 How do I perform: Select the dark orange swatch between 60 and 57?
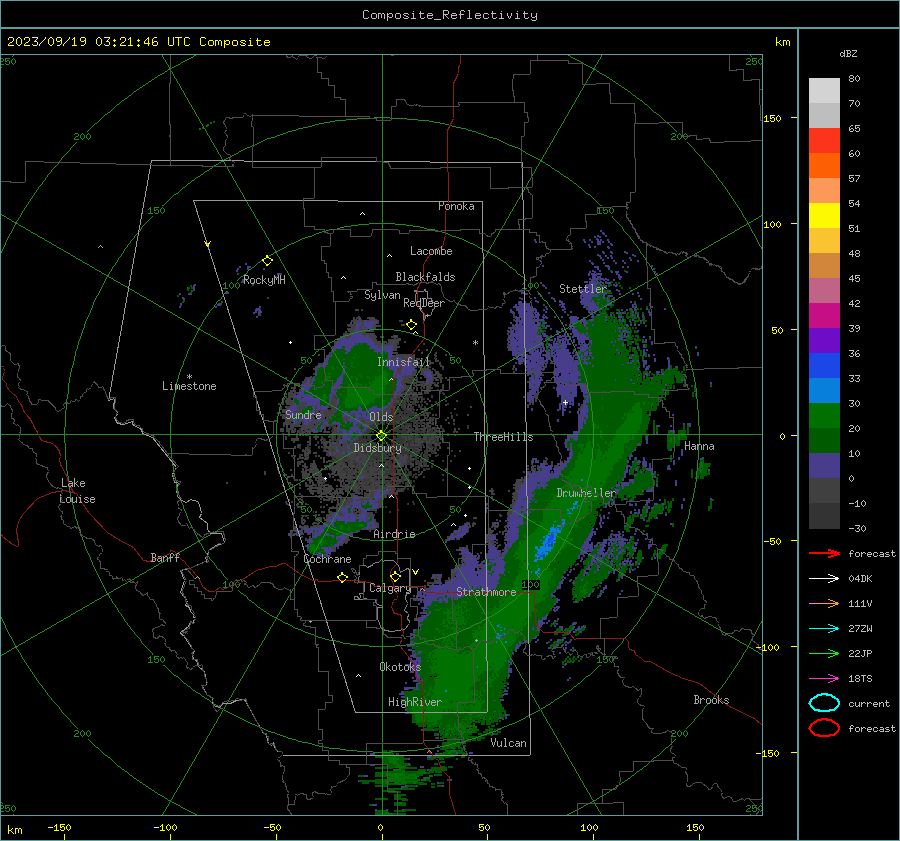[x=824, y=165]
